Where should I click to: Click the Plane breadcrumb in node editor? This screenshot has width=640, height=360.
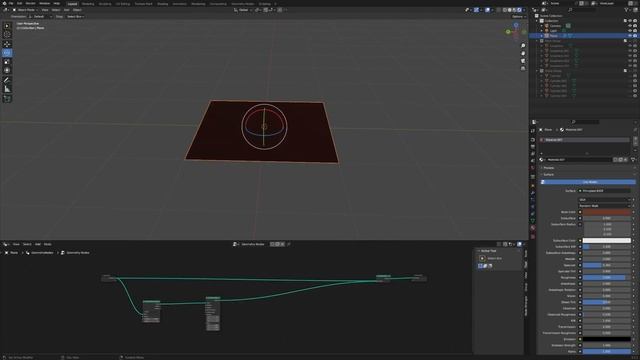pos(12,253)
